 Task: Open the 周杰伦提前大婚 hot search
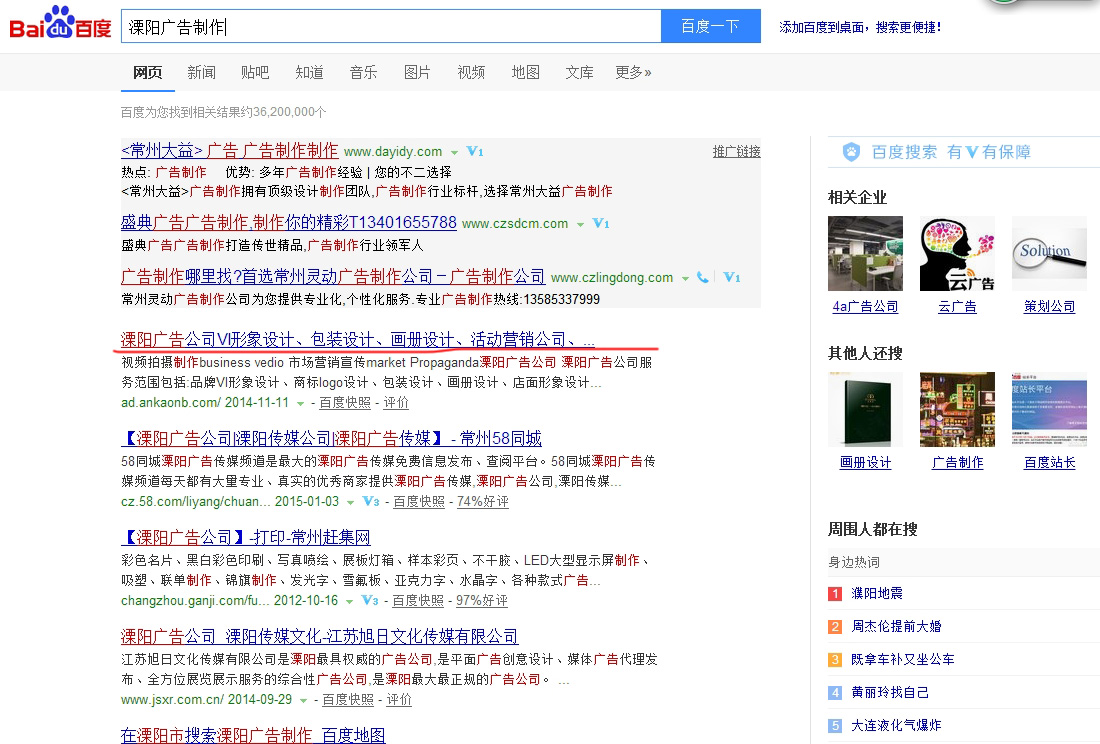click(897, 626)
